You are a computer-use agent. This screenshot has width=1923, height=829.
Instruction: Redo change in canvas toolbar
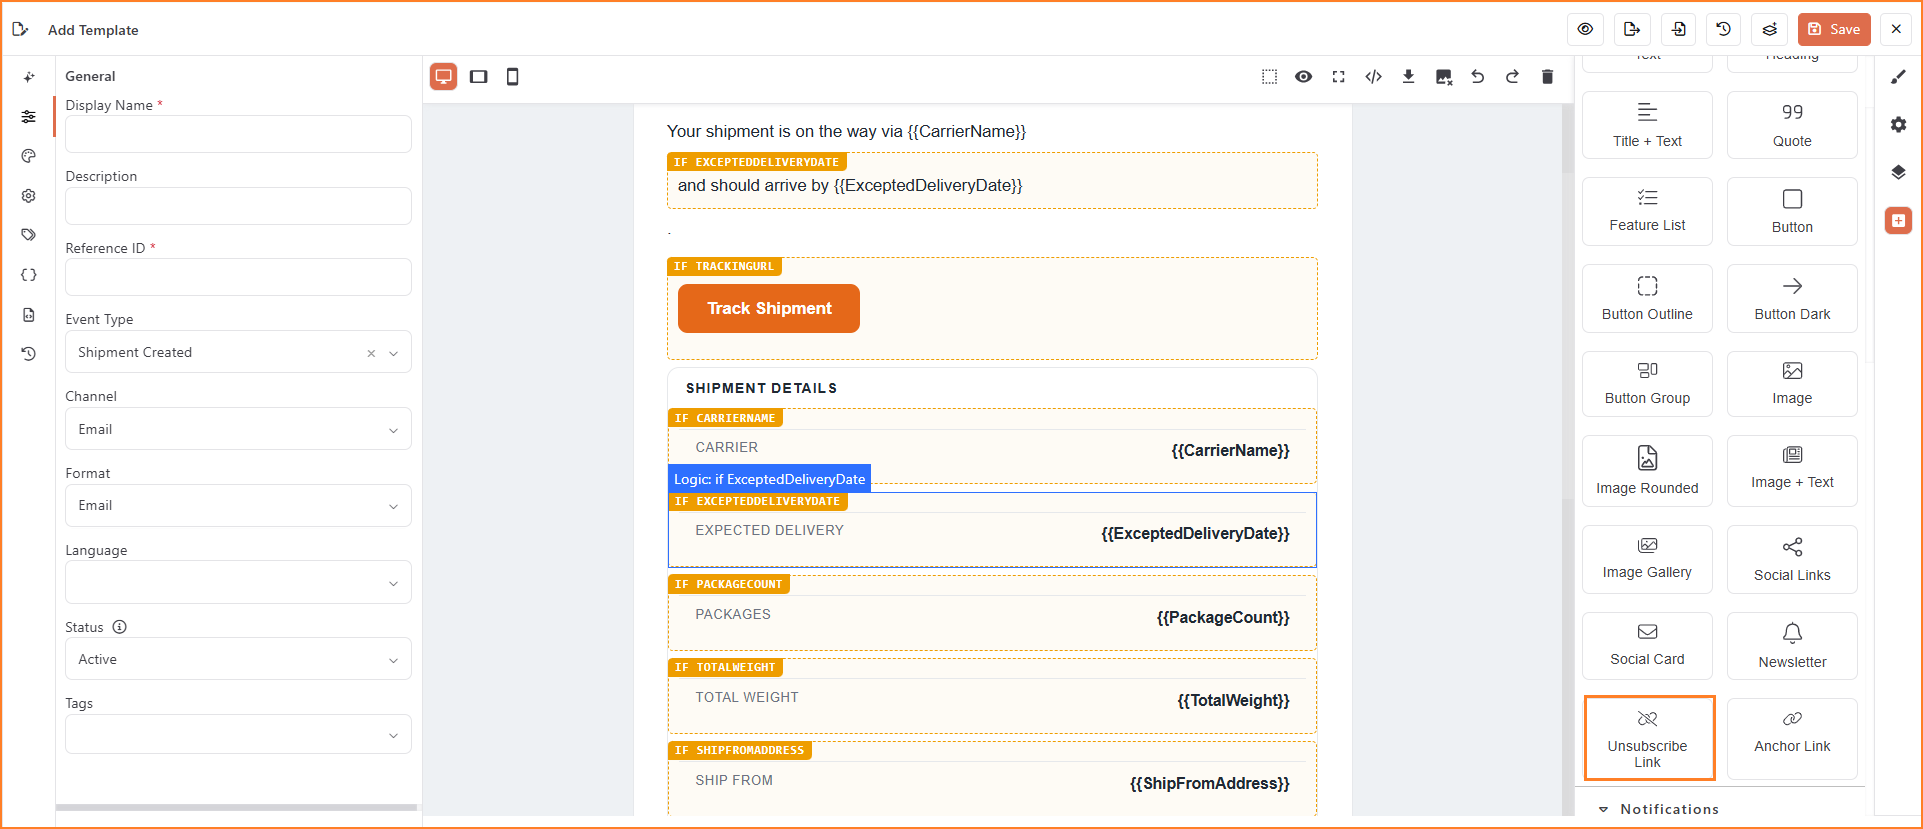click(1513, 76)
